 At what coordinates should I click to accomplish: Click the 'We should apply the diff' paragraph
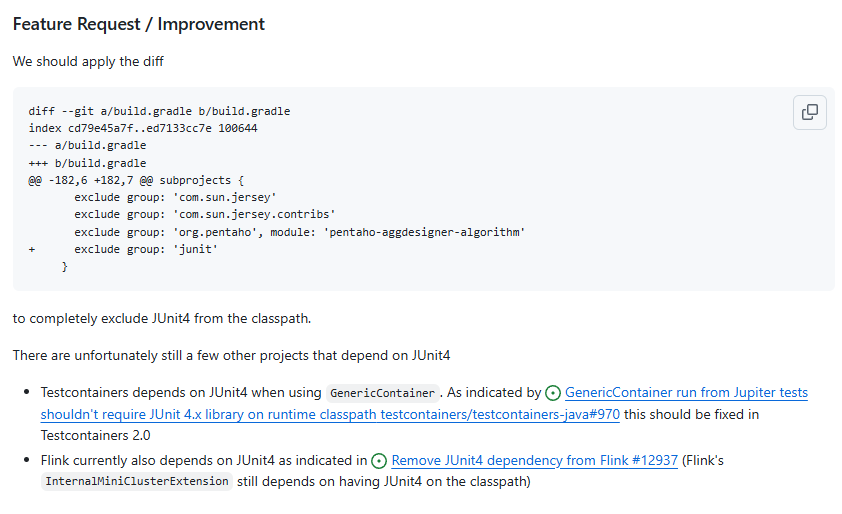coord(88,62)
